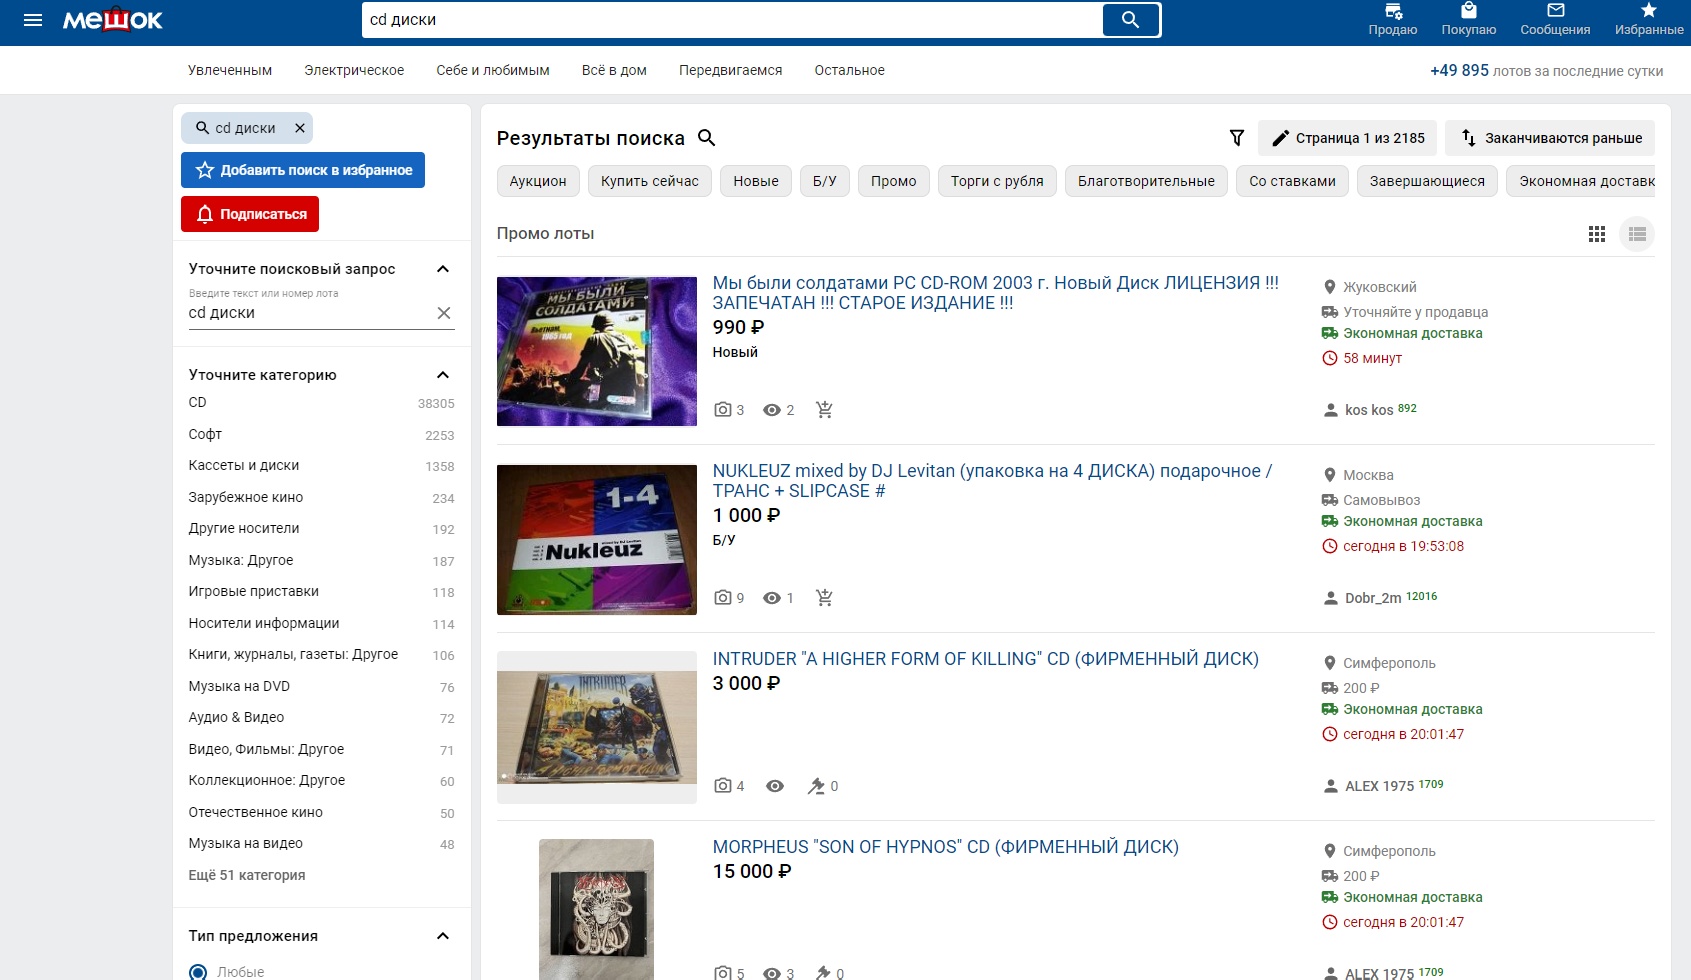
Task: Open the Покупаю buying section
Action: coord(1469,20)
